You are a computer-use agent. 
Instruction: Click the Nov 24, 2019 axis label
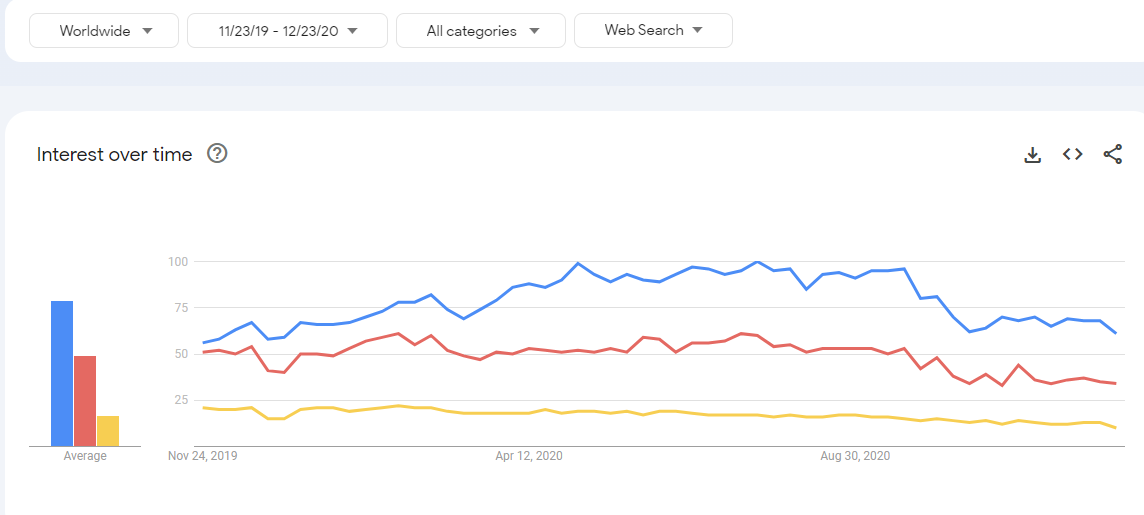pyautogui.click(x=203, y=456)
